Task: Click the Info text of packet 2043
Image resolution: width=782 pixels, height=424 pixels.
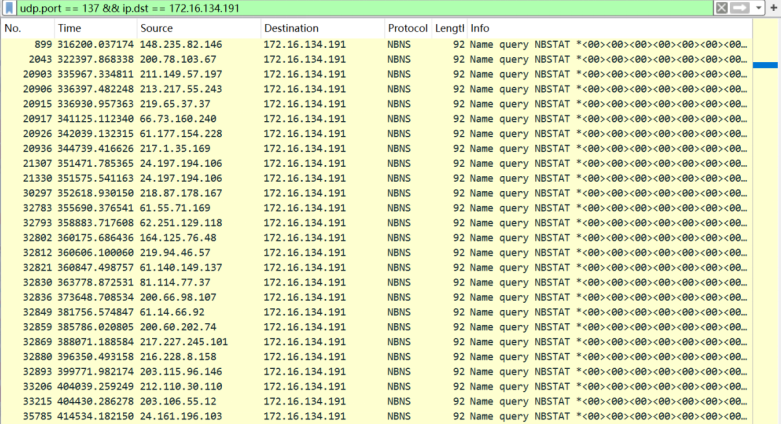Action: [x=608, y=59]
